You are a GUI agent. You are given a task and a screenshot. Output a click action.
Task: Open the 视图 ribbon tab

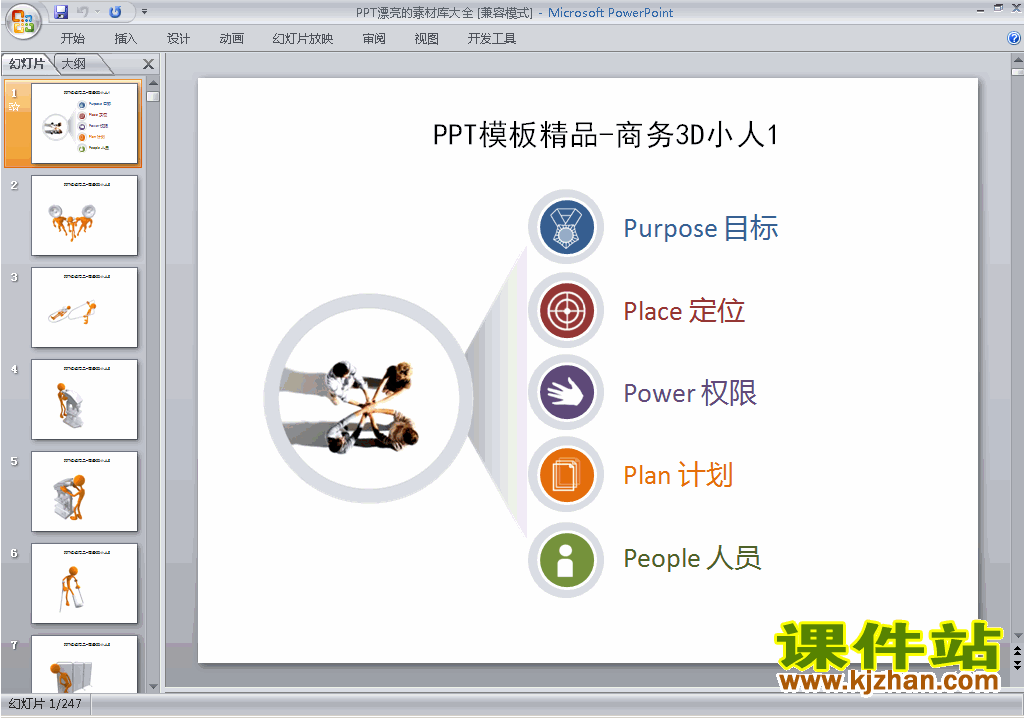(426, 39)
